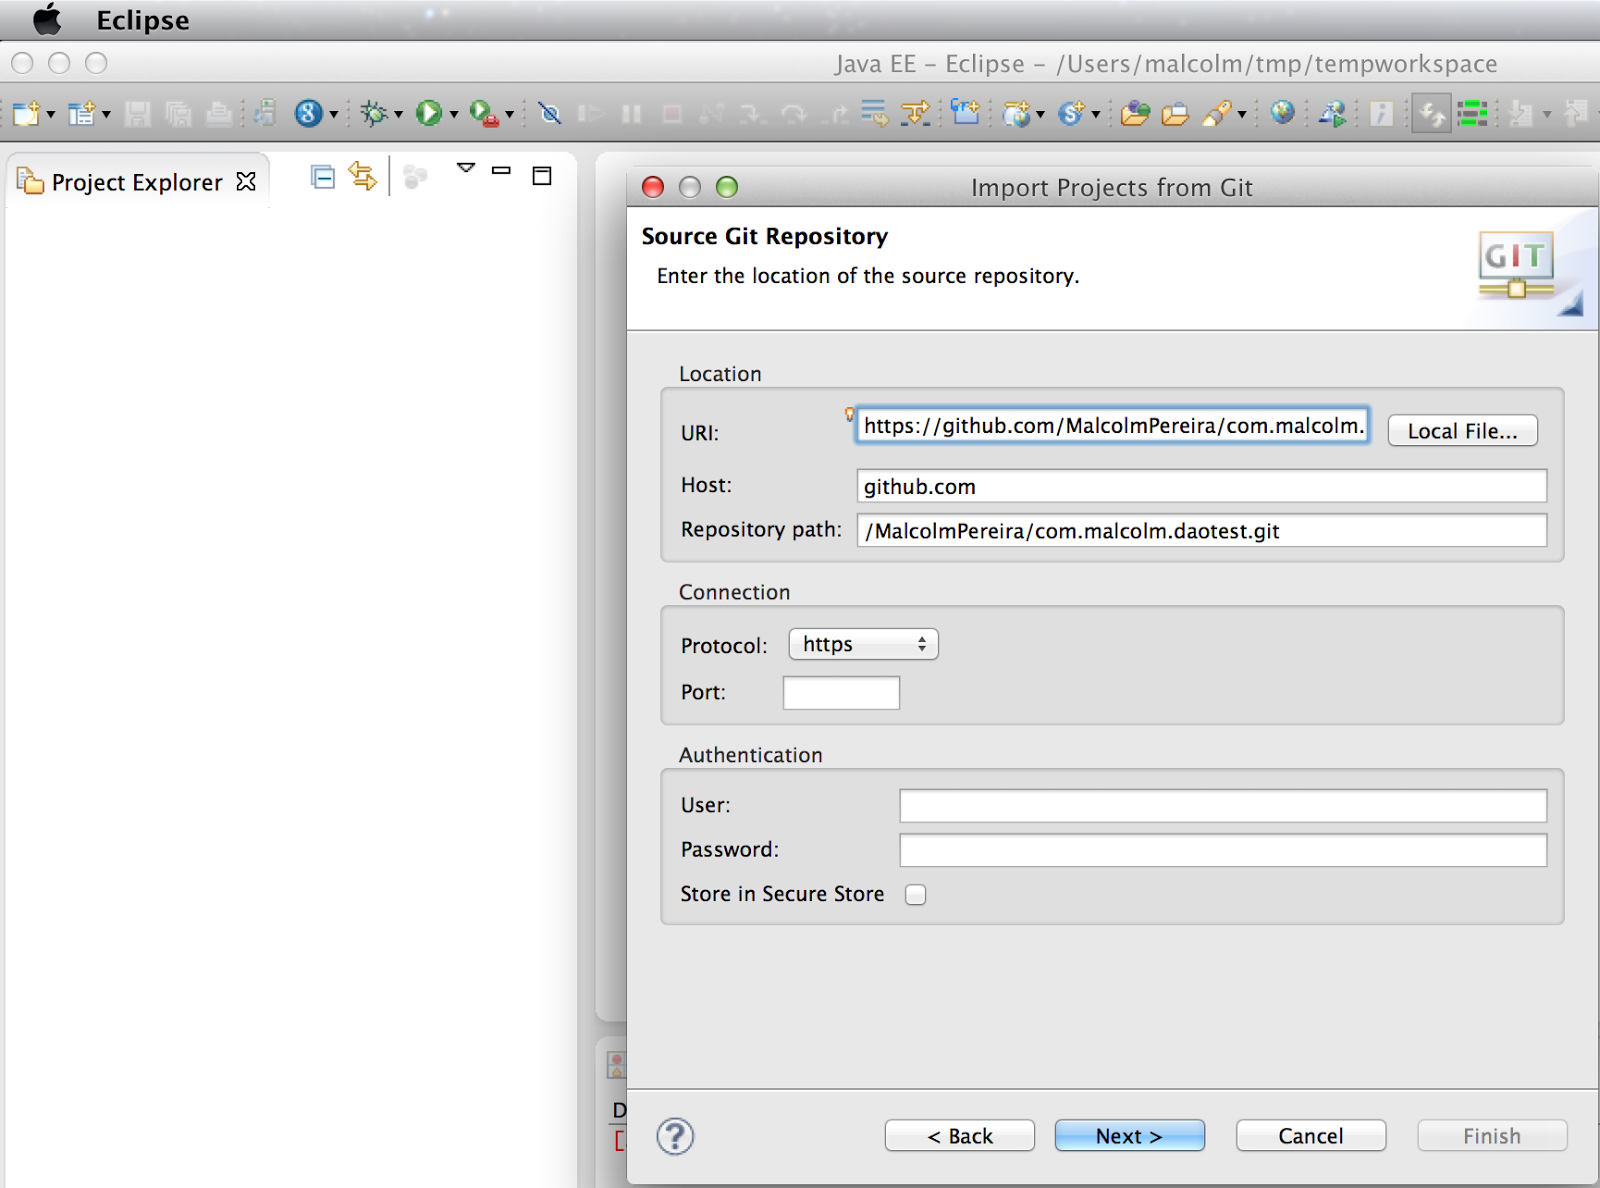Click the dialog help question mark icon
The image size is (1600, 1188).
(x=675, y=1136)
